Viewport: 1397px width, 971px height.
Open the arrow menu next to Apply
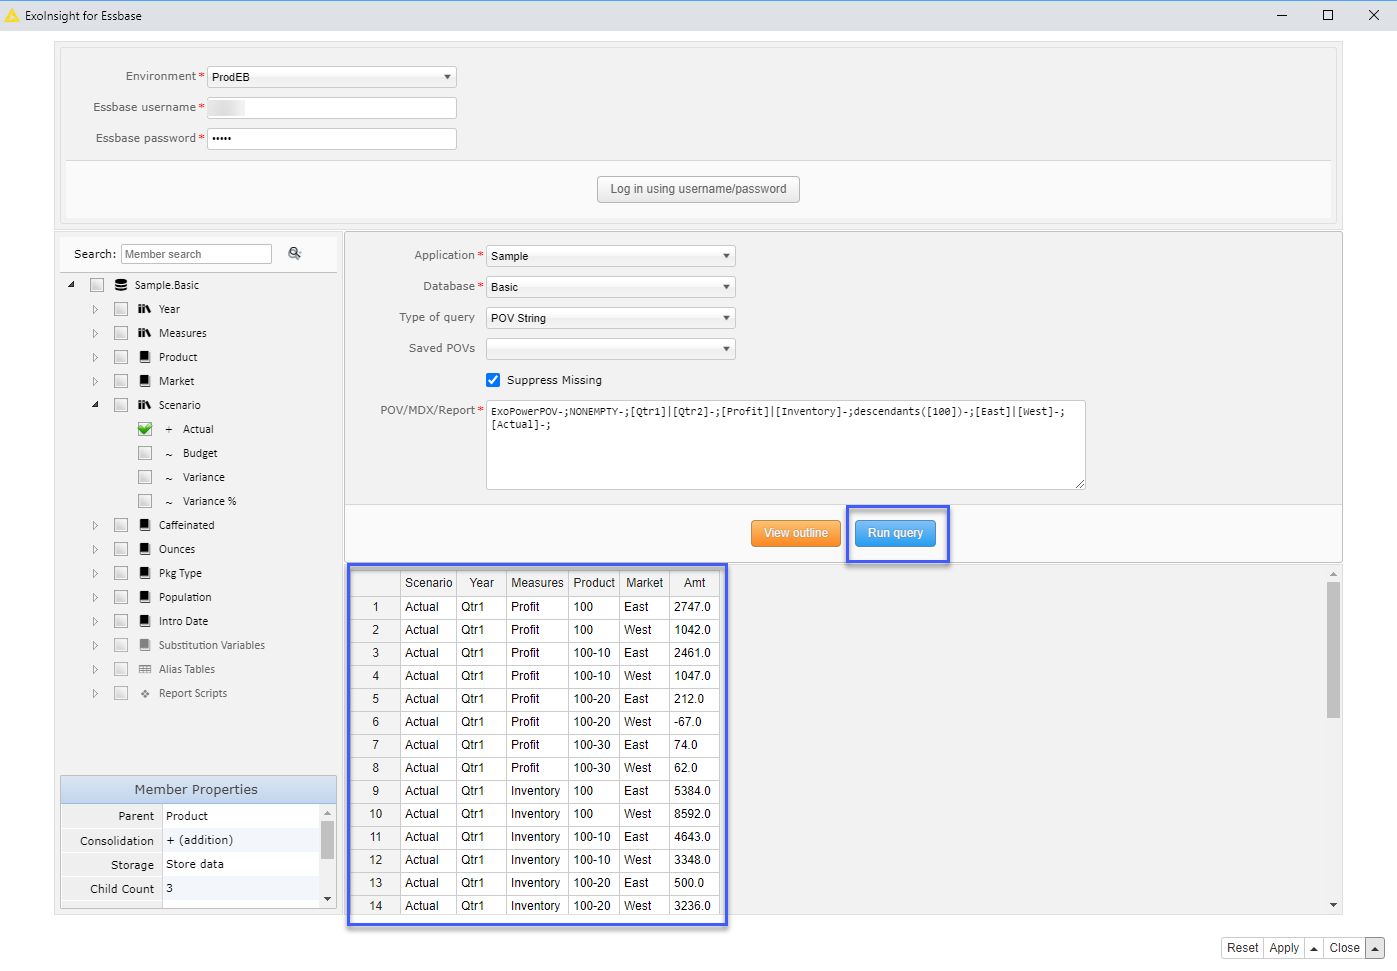(1314, 948)
